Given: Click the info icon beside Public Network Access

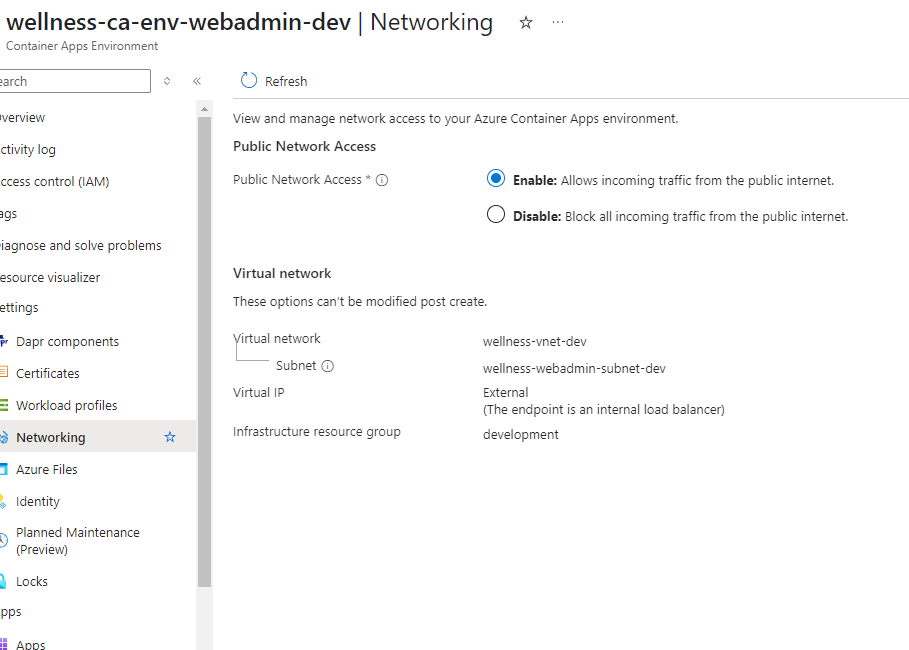Looking at the screenshot, I should pyautogui.click(x=382, y=180).
